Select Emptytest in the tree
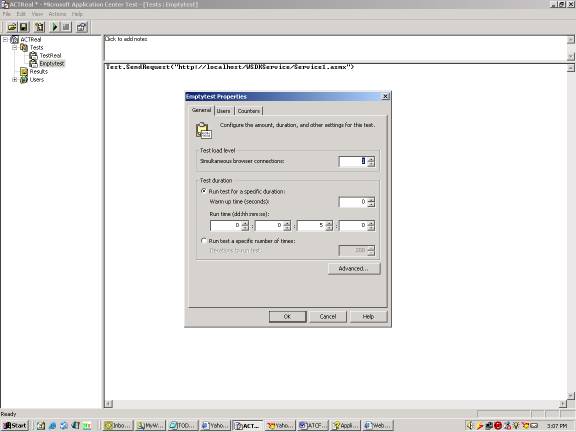 (52, 64)
